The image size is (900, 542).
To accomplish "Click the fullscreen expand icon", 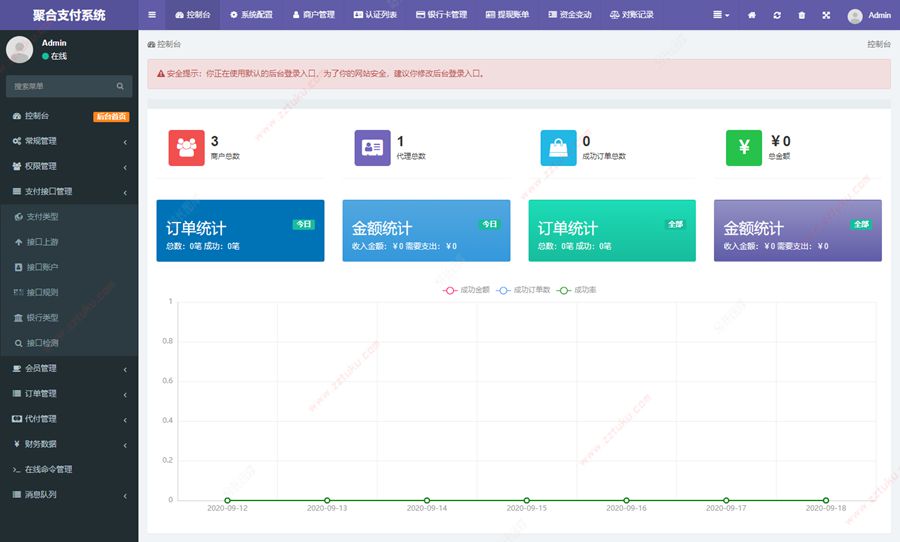I will coord(826,15).
